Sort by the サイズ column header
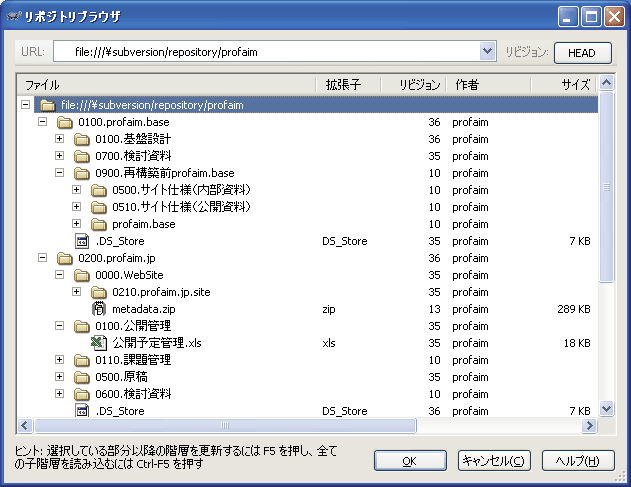Viewport: 631px width, 487px height. (x=563, y=85)
